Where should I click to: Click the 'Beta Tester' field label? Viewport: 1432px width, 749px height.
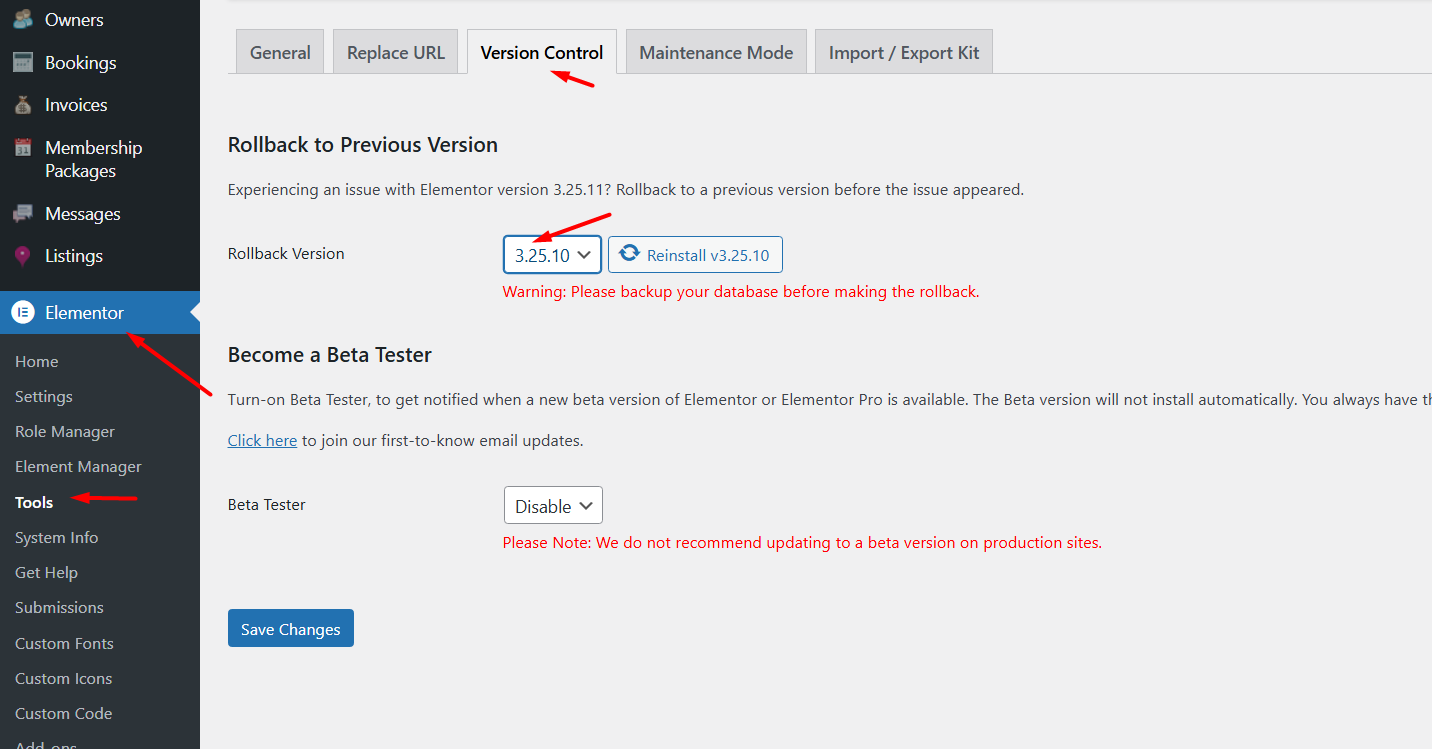[267, 505]
